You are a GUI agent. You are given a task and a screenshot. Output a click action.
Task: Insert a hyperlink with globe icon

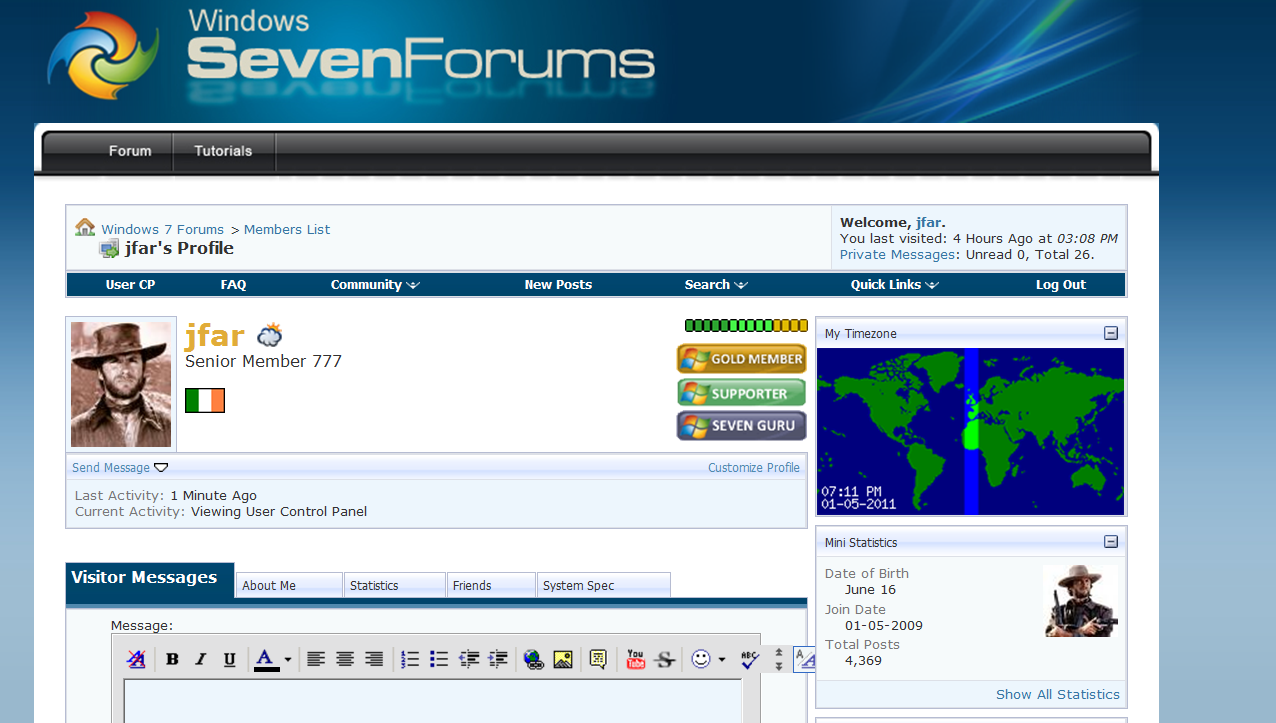(534, 659)
